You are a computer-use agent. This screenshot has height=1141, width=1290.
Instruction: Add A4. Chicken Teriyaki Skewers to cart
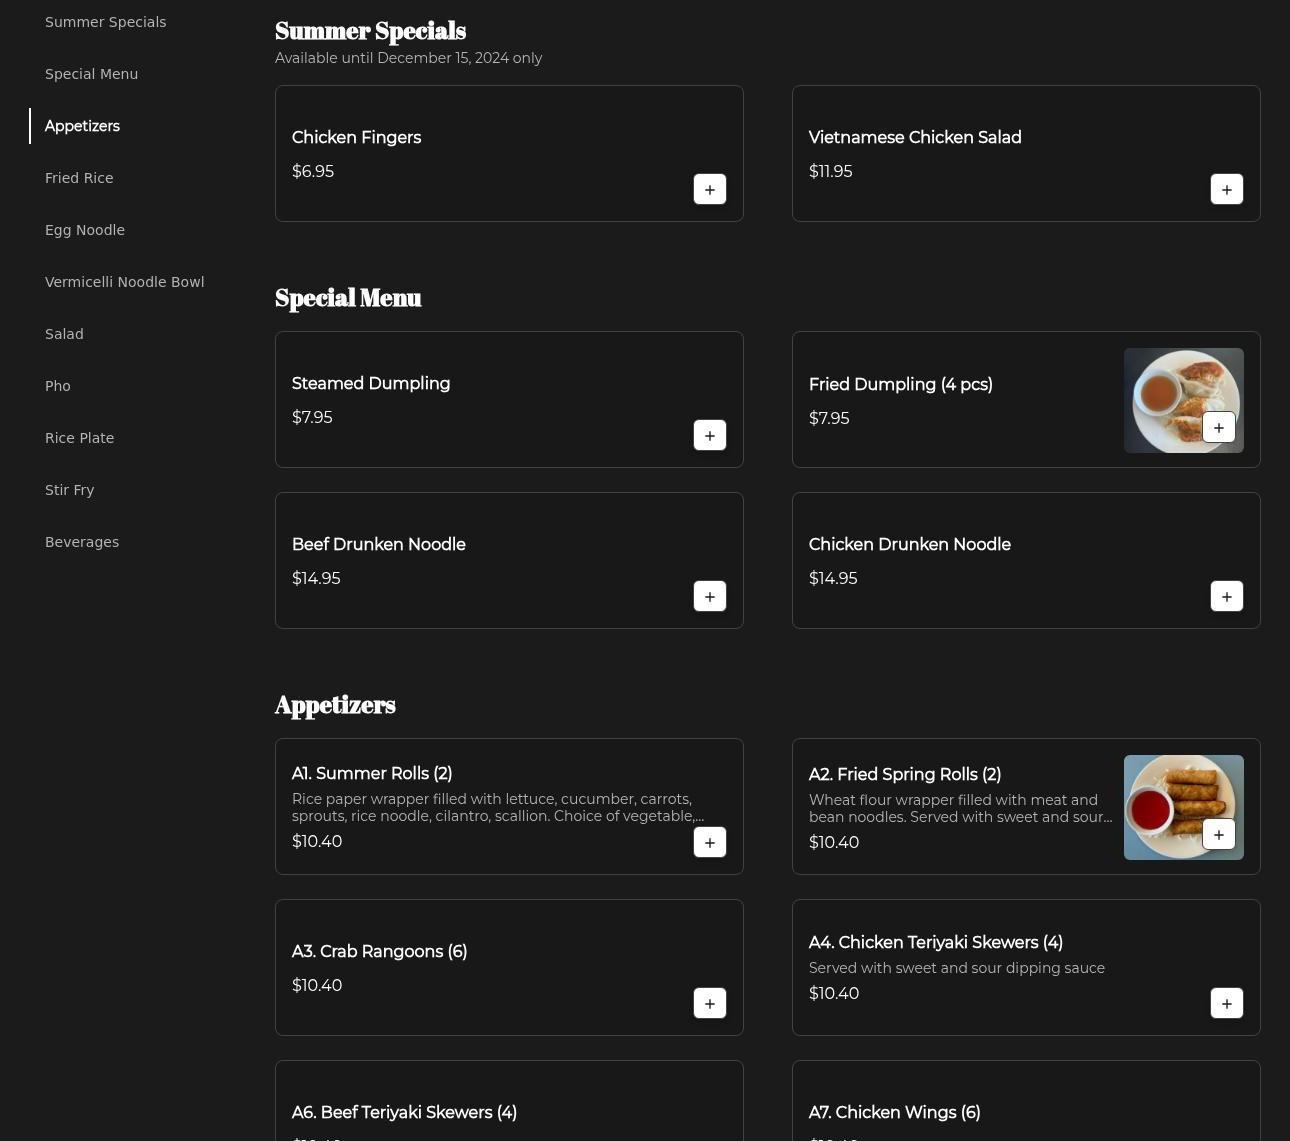click(1226, 1003)
